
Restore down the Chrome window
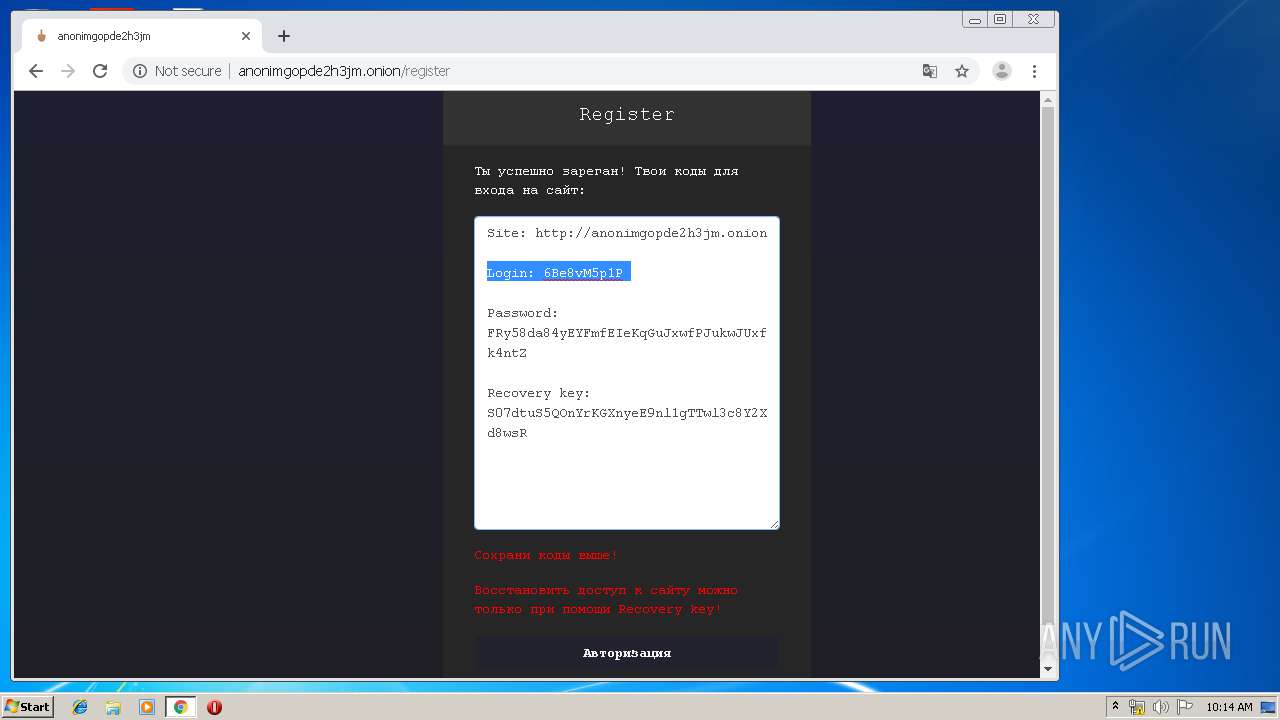(1000, 19)
